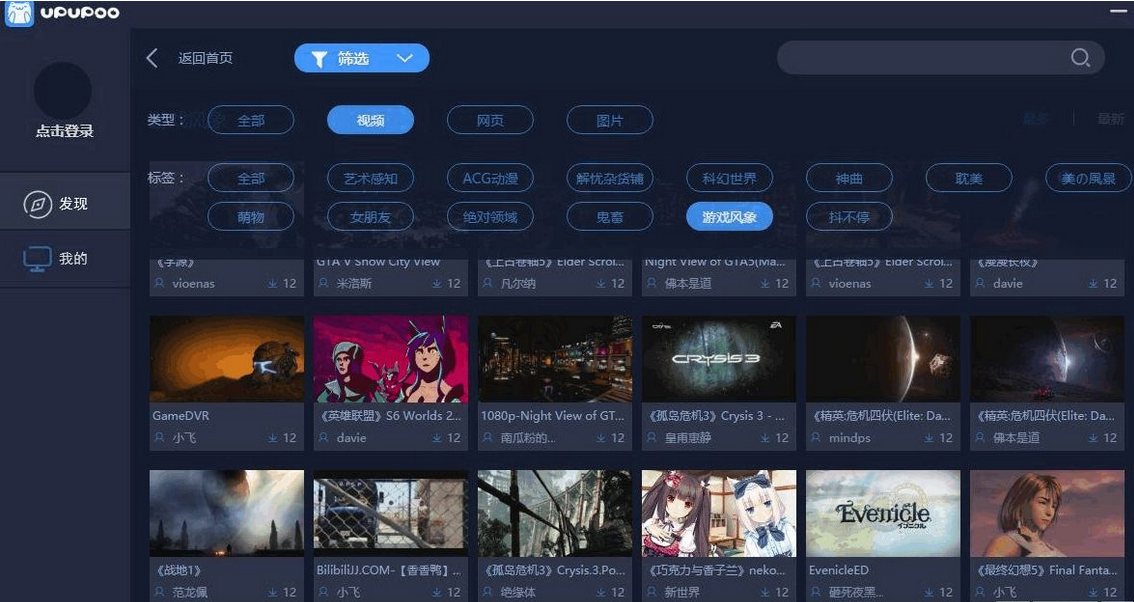Image resolution: width=1134 pixels, height=602 pixels.
Task: Toggle the 耽美 tag
Action: coord(969,178)
